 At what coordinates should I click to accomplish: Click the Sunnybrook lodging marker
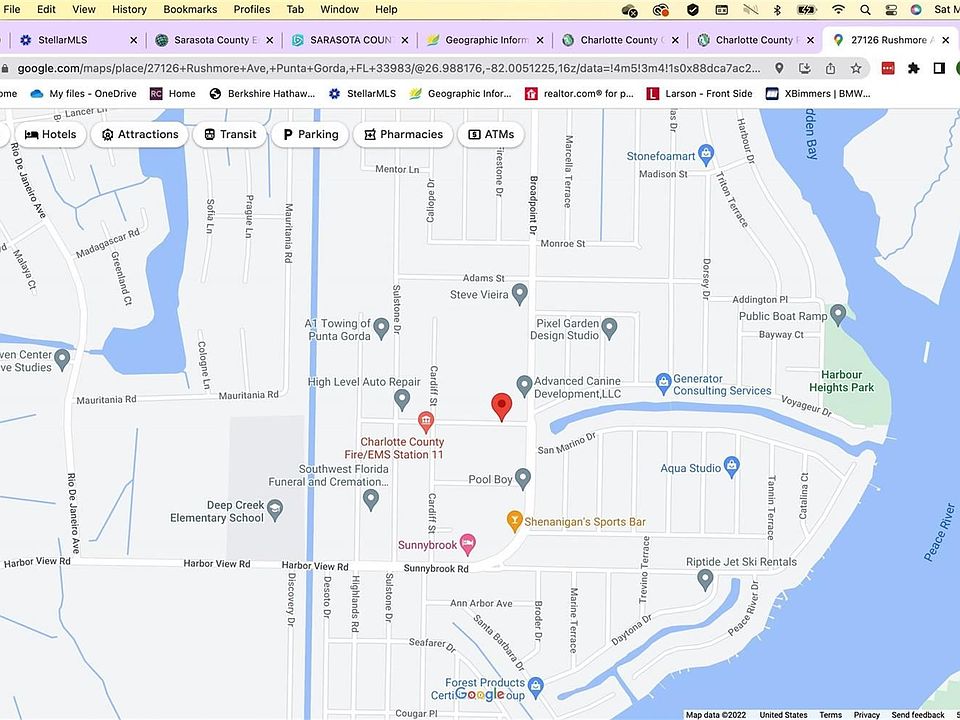[x=467, y=543]
